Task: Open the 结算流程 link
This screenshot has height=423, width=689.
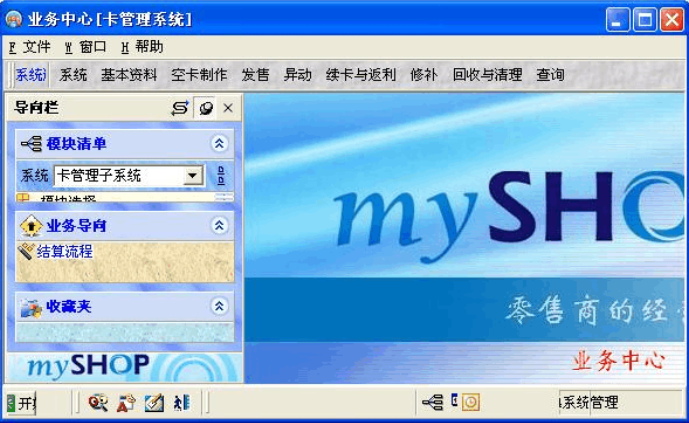Action: (64, 252)
